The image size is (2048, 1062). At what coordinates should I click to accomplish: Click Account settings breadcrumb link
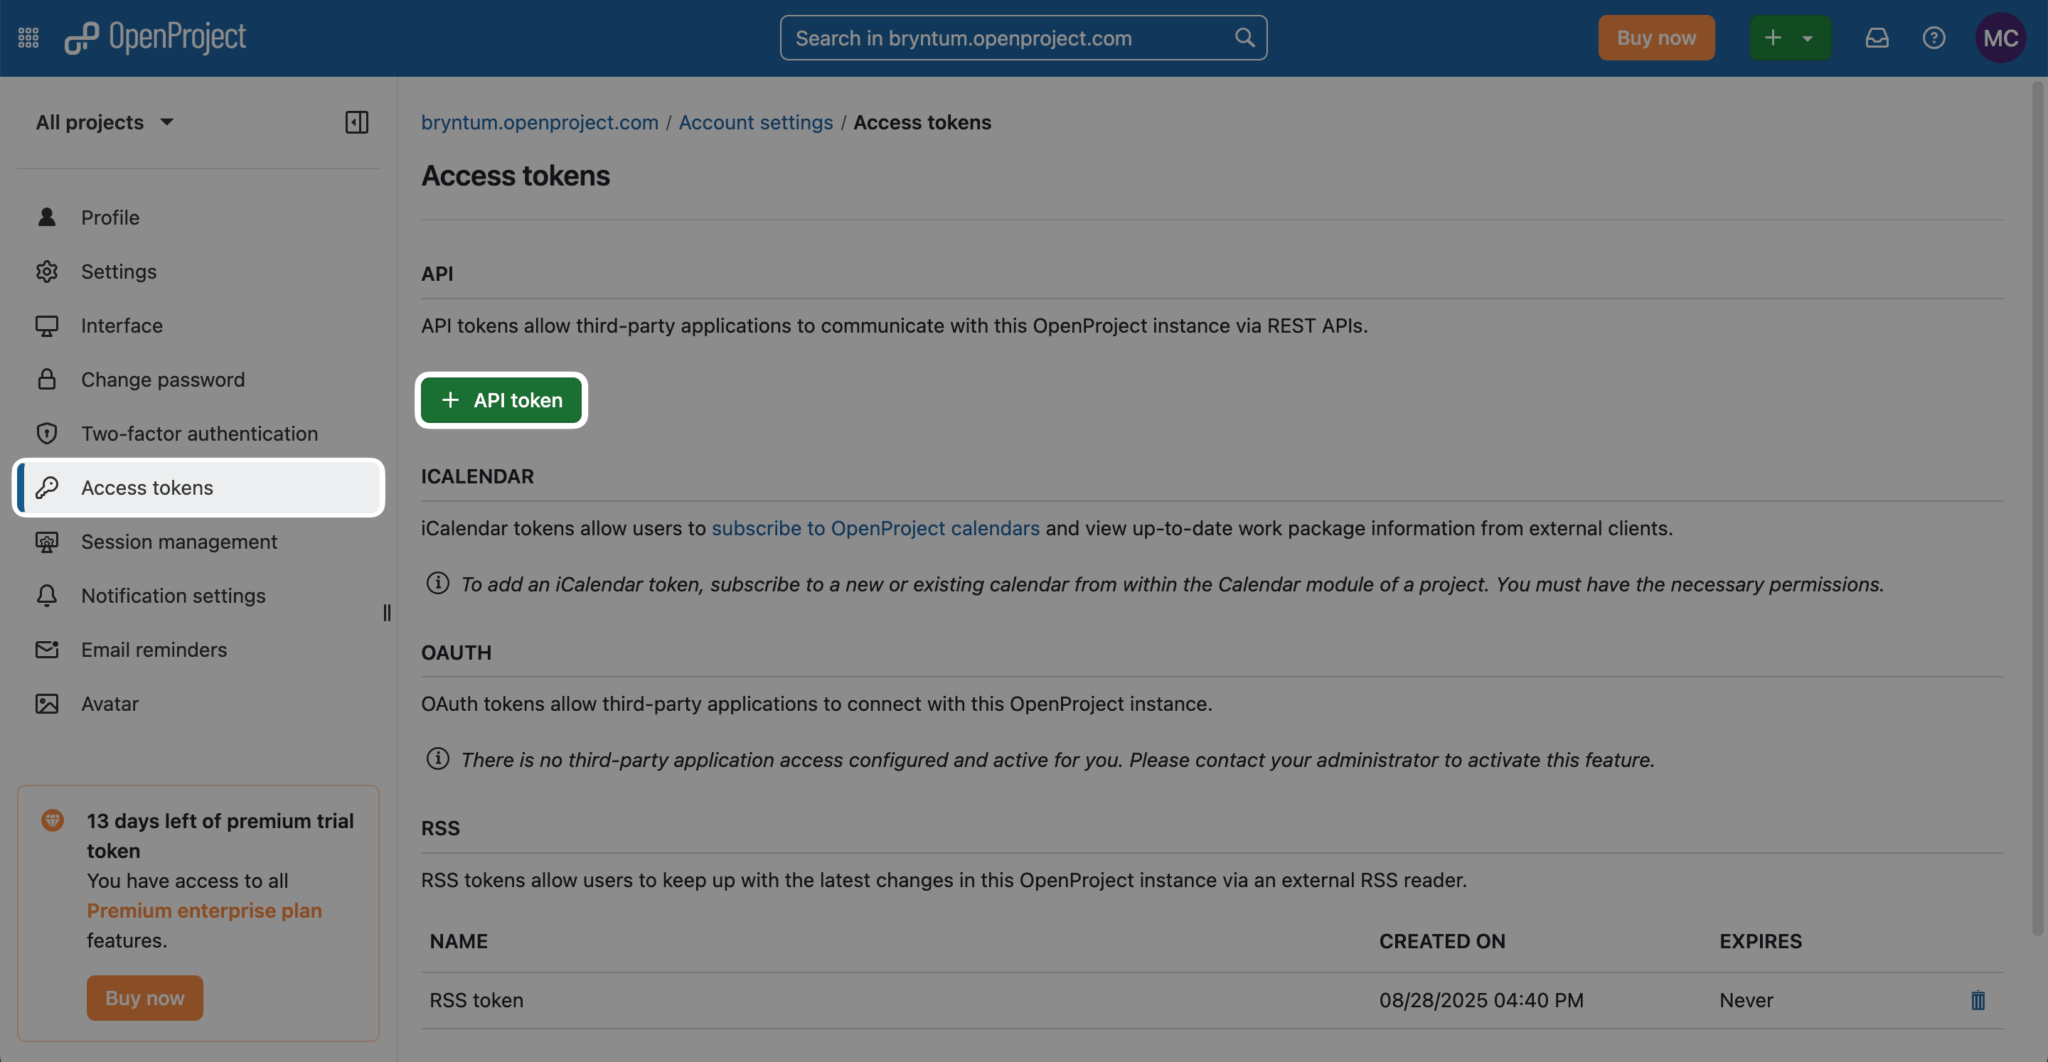coord(755,122)
